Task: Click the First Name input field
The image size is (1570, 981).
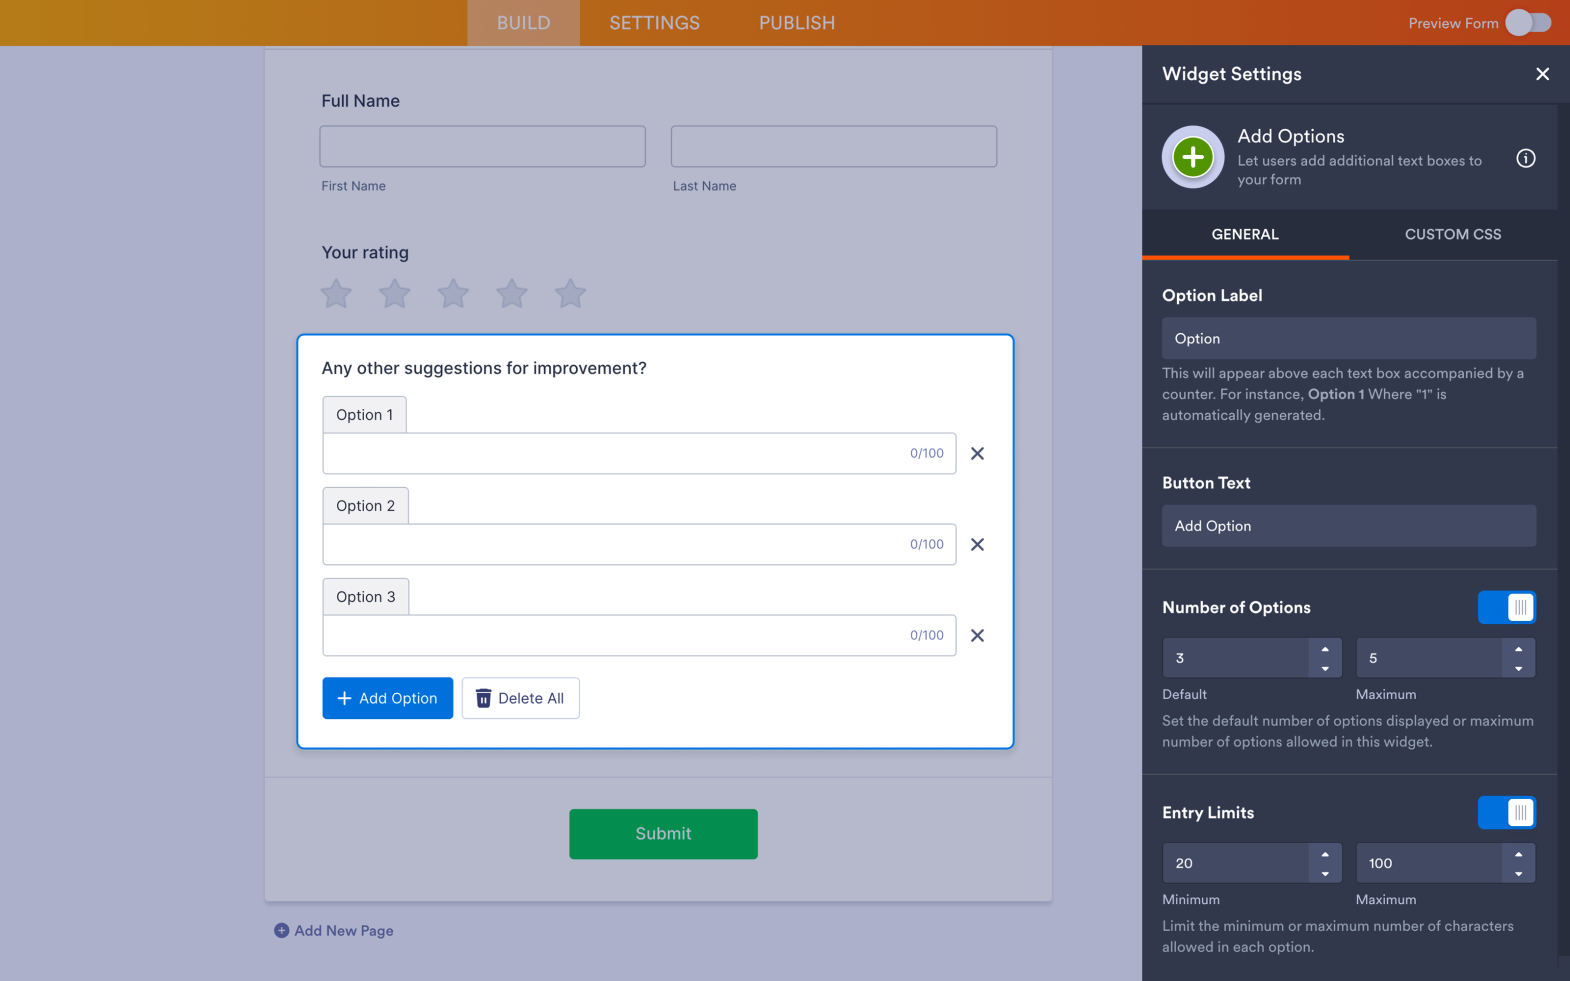Action: click(x=482, y=146)
